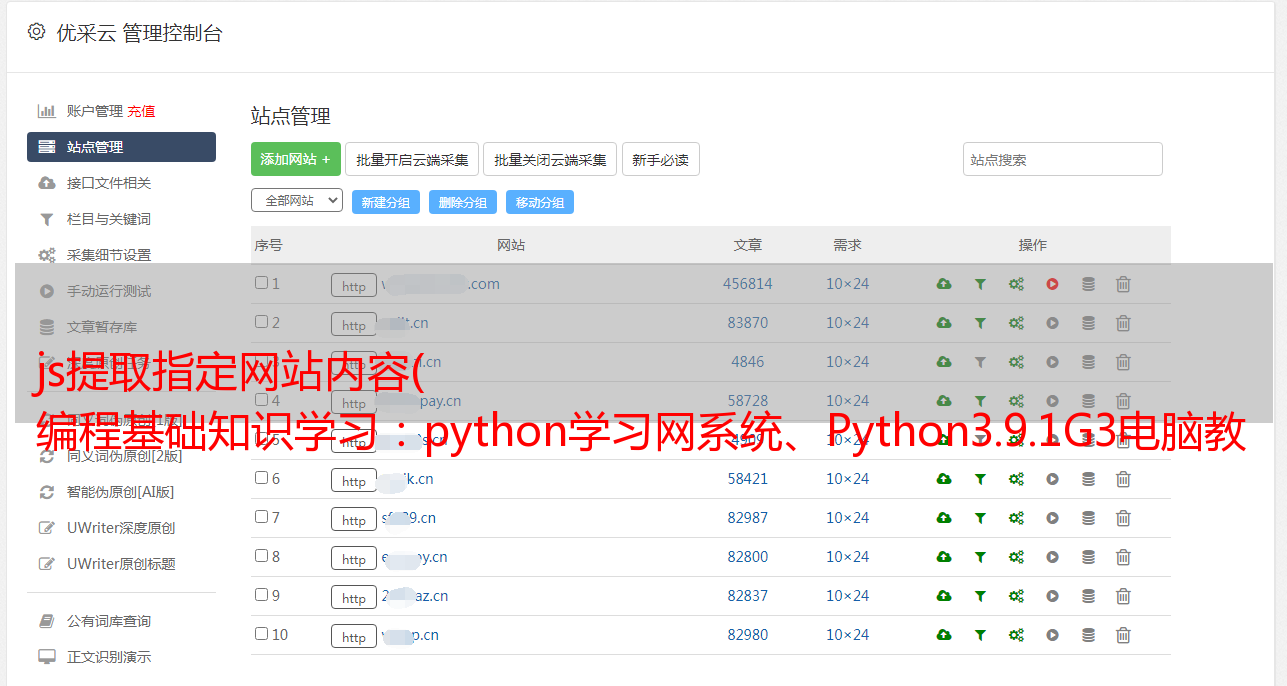
Task: Click the green 添加网站 + button
Action: click(x=296, y=159)
